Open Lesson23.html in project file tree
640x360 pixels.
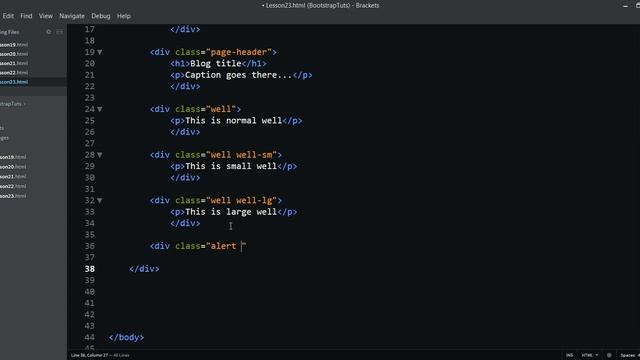[x=13, y=196]
